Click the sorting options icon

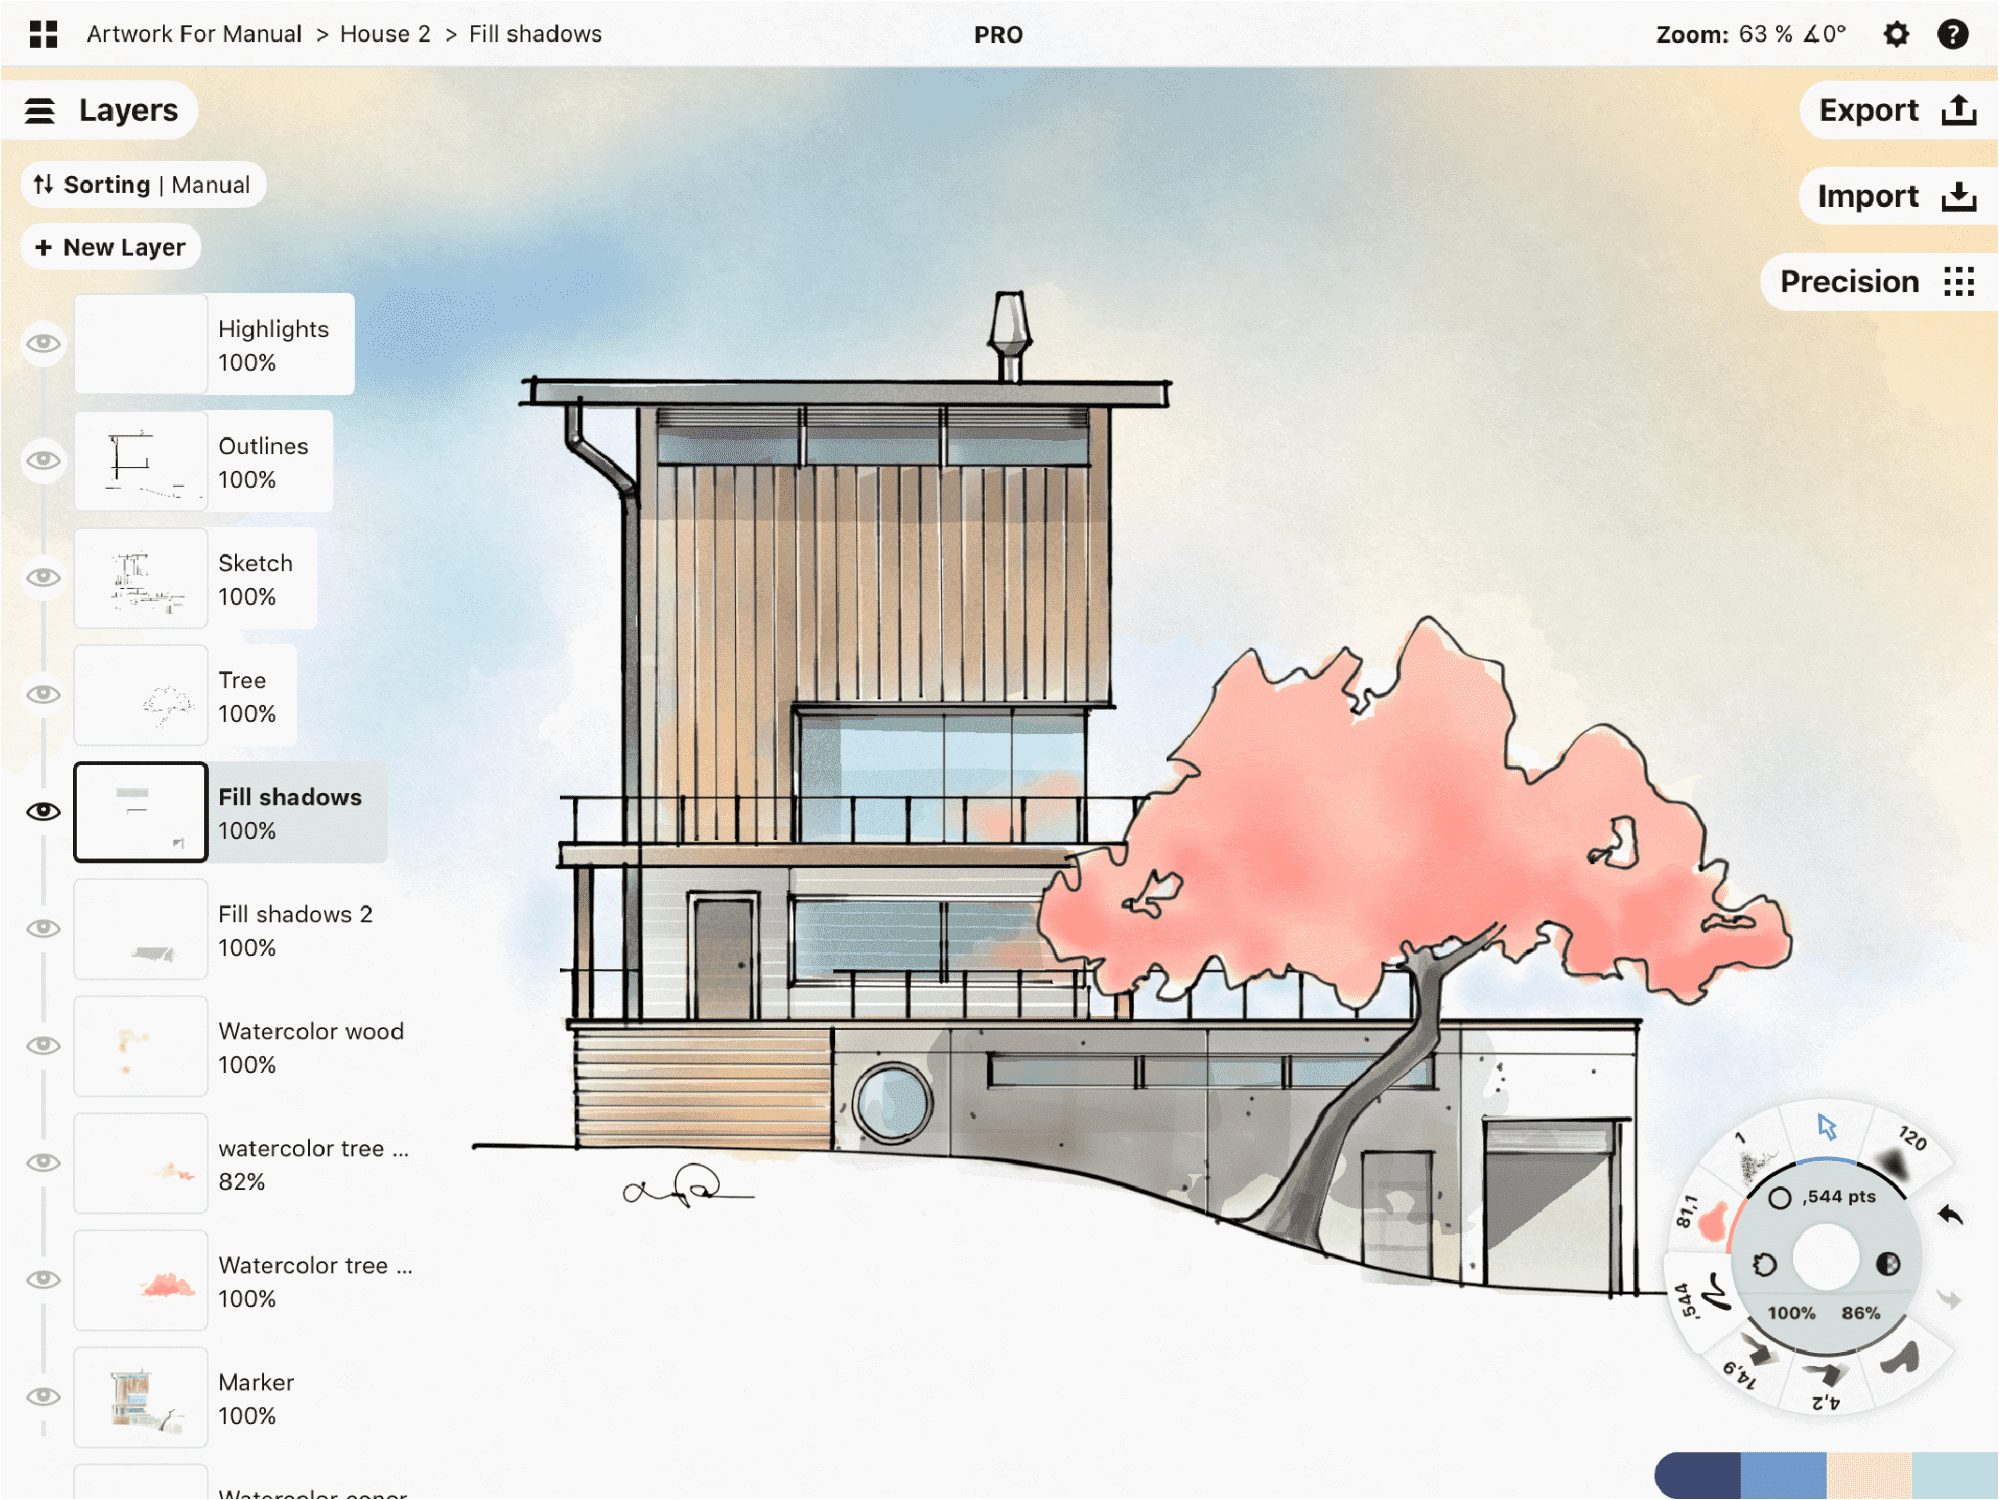coord(43,186)
